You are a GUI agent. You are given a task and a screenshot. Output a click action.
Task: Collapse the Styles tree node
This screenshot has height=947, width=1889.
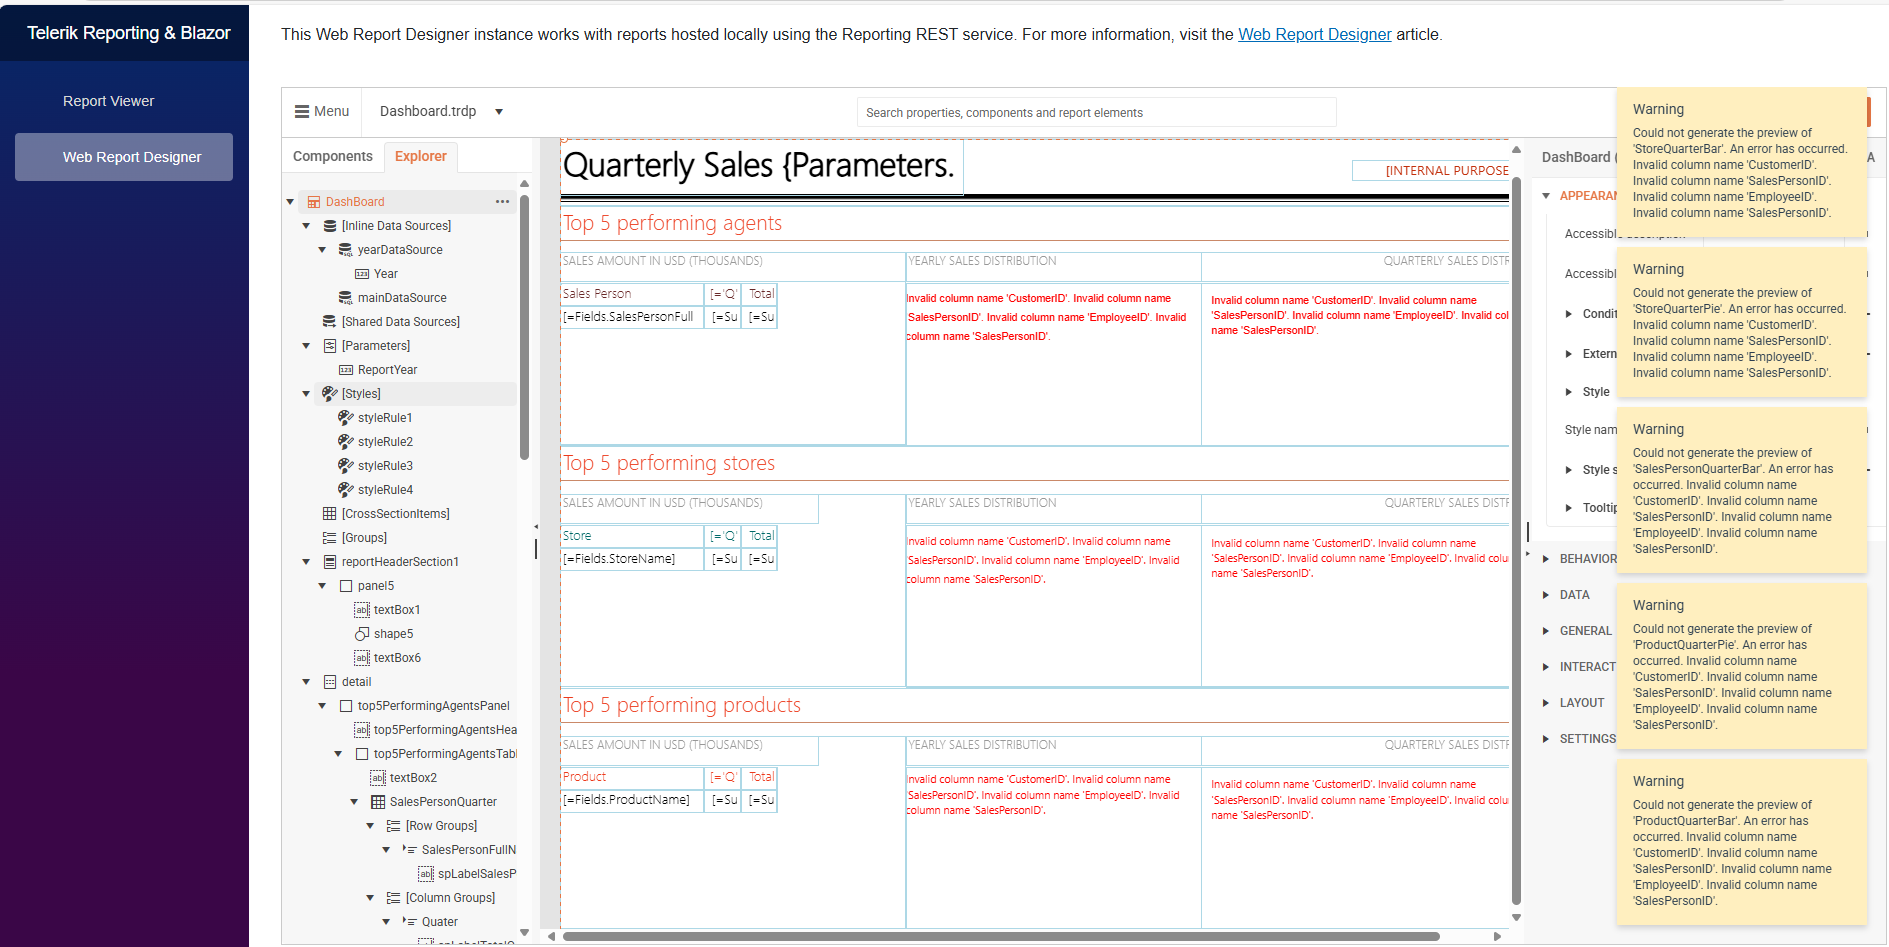pyautogui.click(x=307, y=394)
